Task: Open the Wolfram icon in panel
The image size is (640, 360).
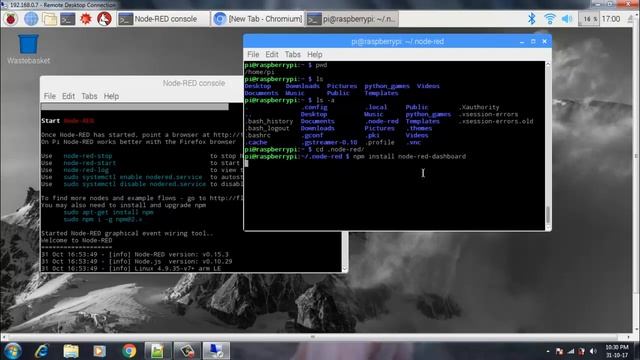Action: click(104, 19)
